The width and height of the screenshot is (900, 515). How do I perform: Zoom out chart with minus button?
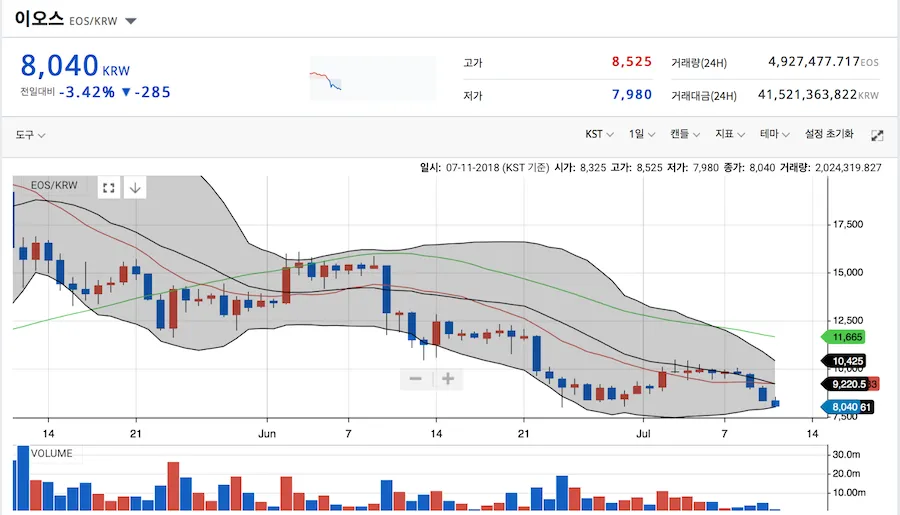point(416,378)
